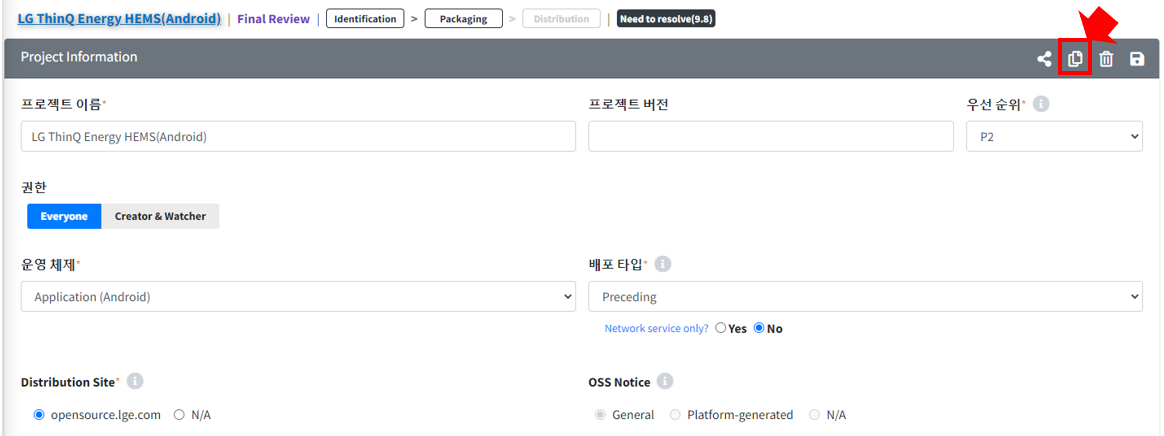Delete the project with the trash icon
1164x436 pixels.
click(1106, 59)
